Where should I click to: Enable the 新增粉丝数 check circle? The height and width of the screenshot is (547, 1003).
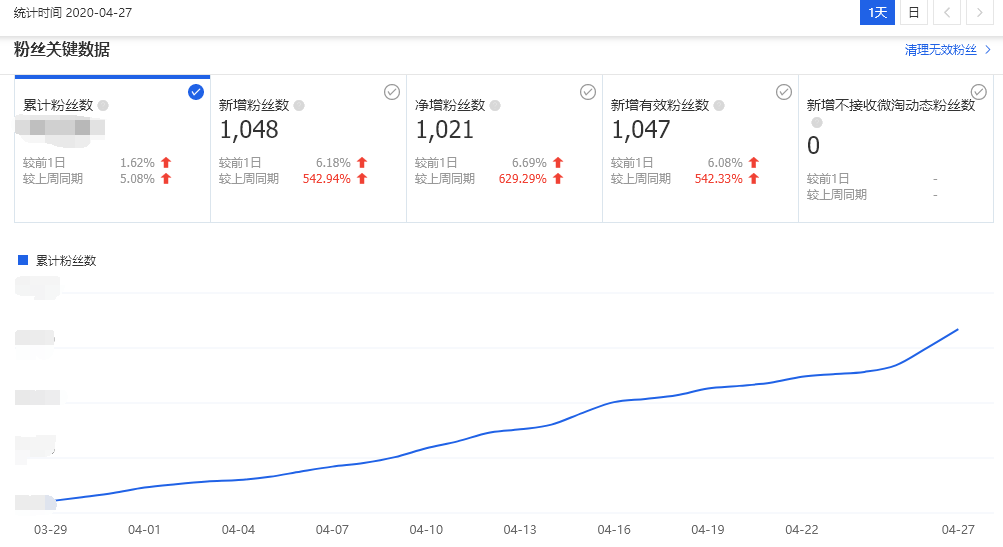[x=392, y=92]
